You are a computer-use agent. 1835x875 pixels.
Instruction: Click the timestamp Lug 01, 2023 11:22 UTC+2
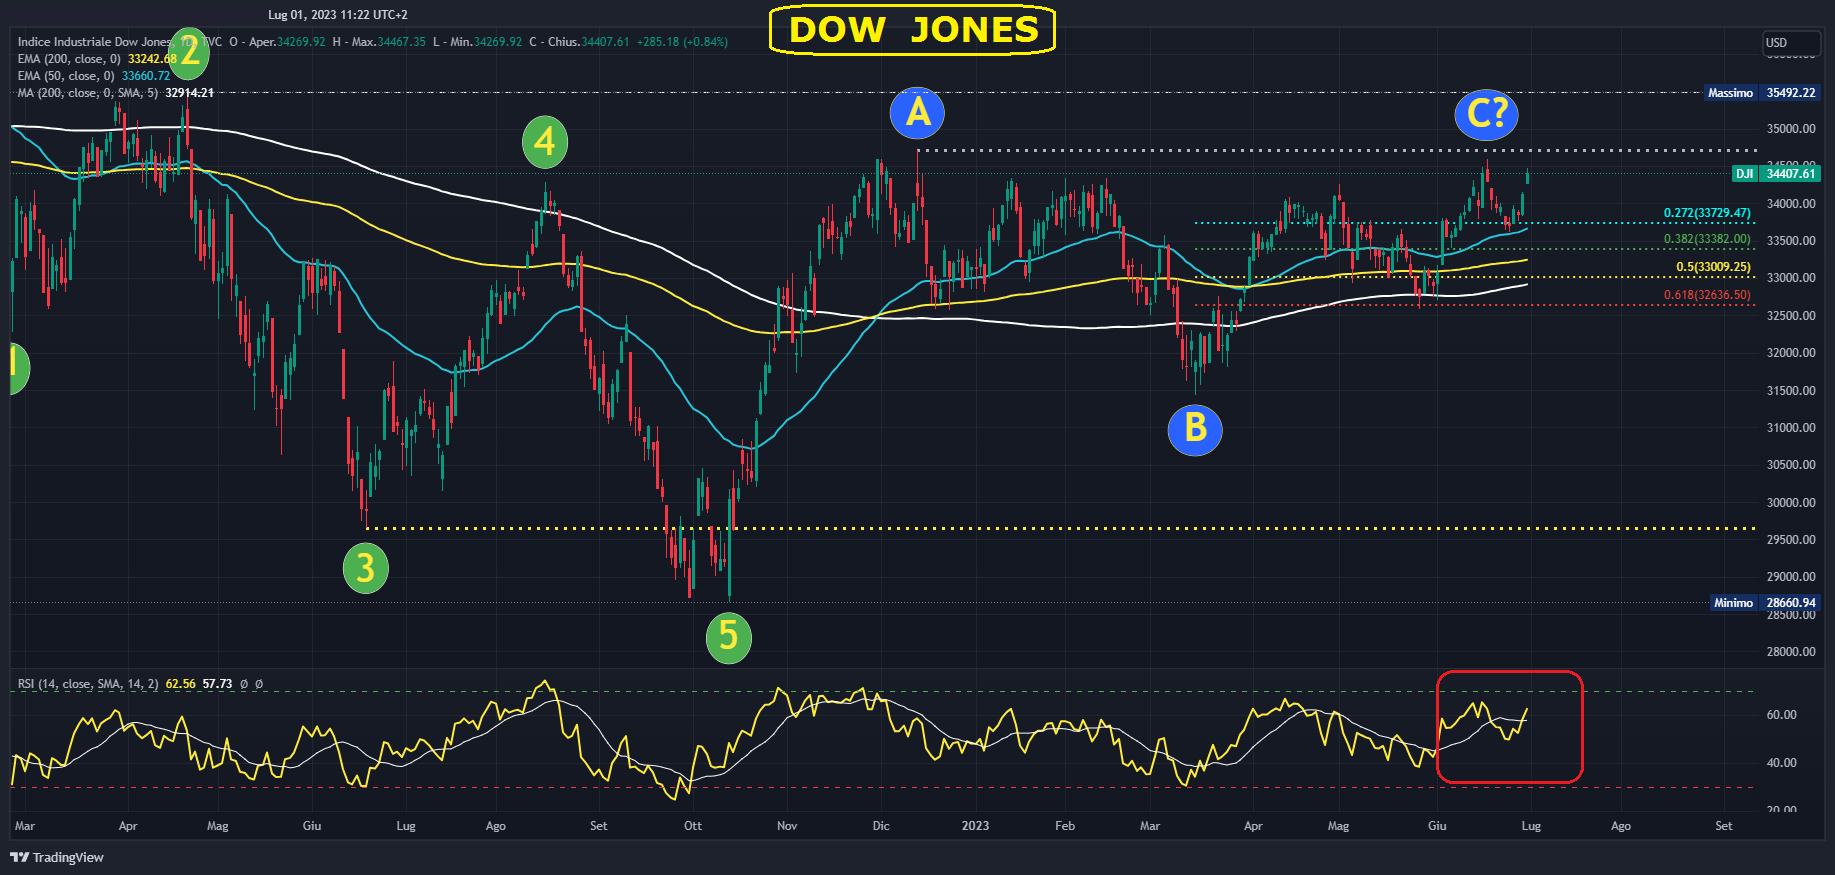[x=338, y=15]
